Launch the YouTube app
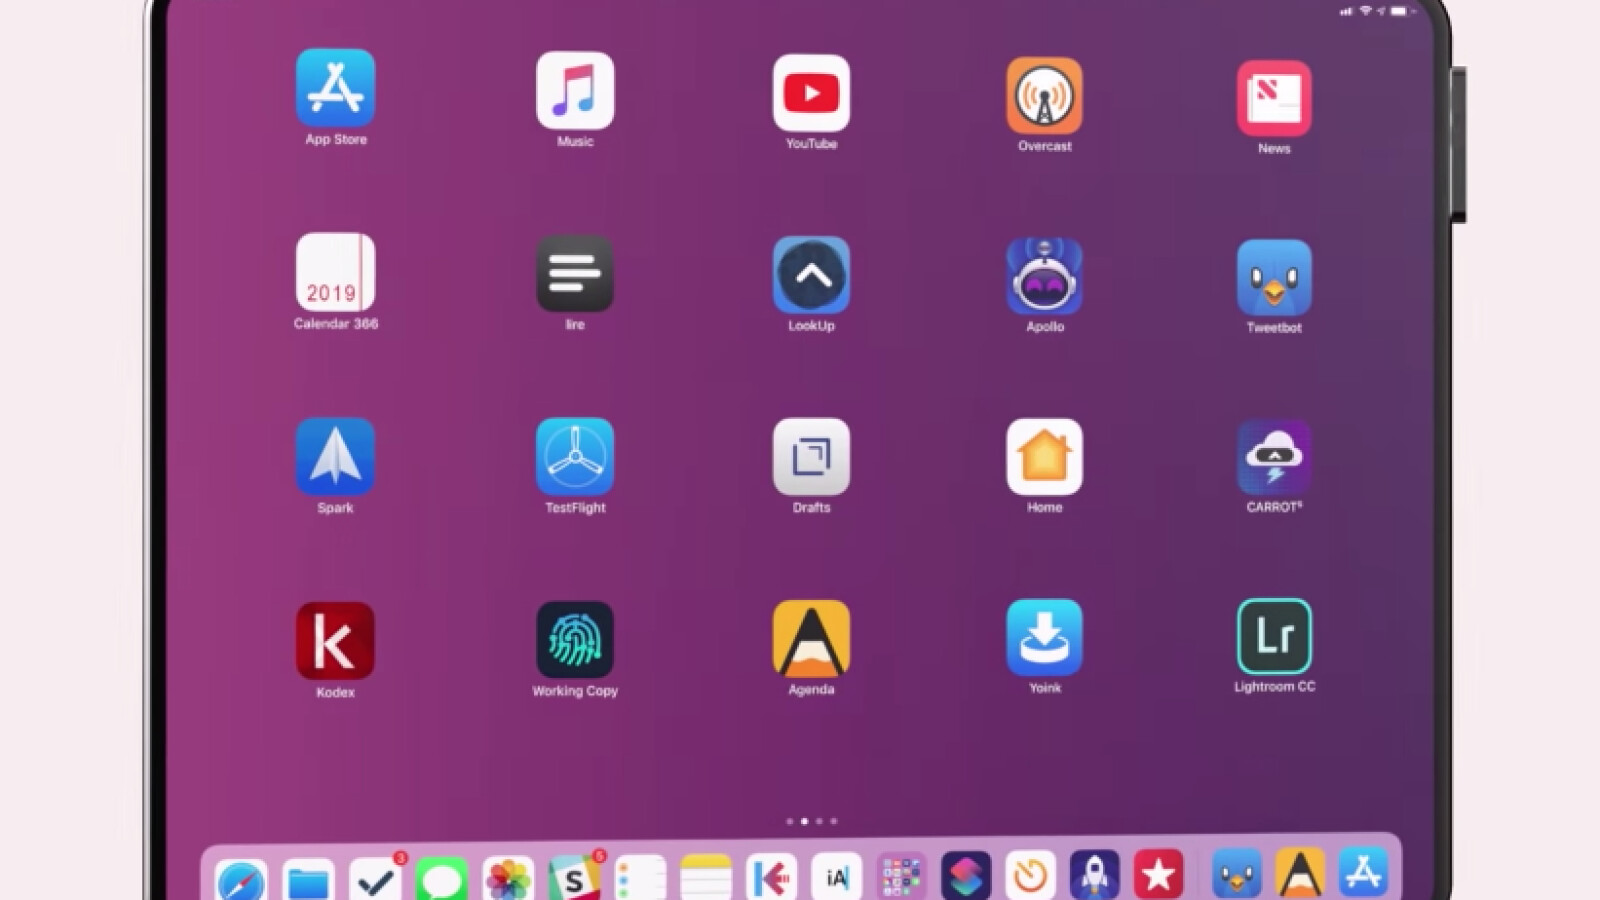1600x900 pixels. [x=811, y=94]
